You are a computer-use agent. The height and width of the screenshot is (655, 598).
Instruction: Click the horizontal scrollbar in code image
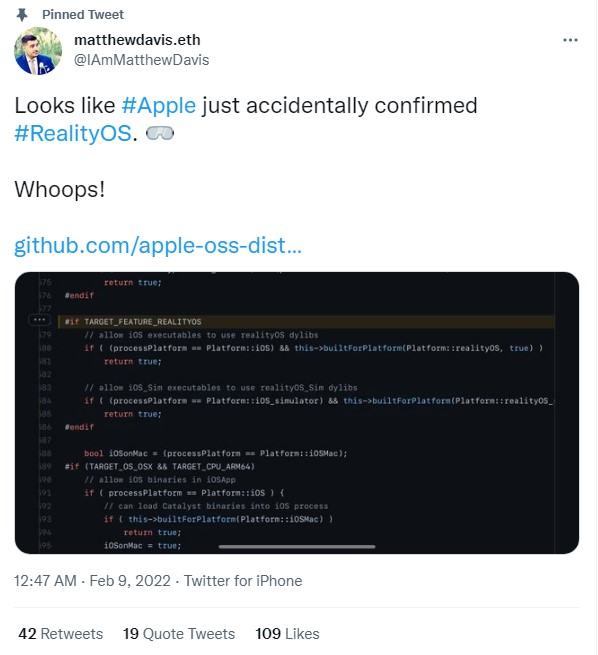tap(297, 546)
